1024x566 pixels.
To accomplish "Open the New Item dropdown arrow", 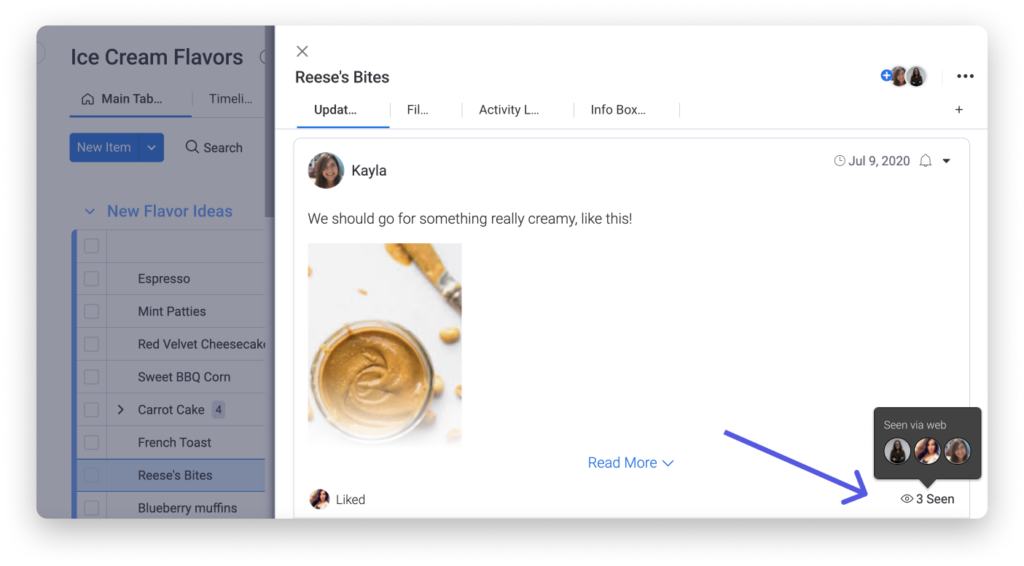I will coord(152,148).
